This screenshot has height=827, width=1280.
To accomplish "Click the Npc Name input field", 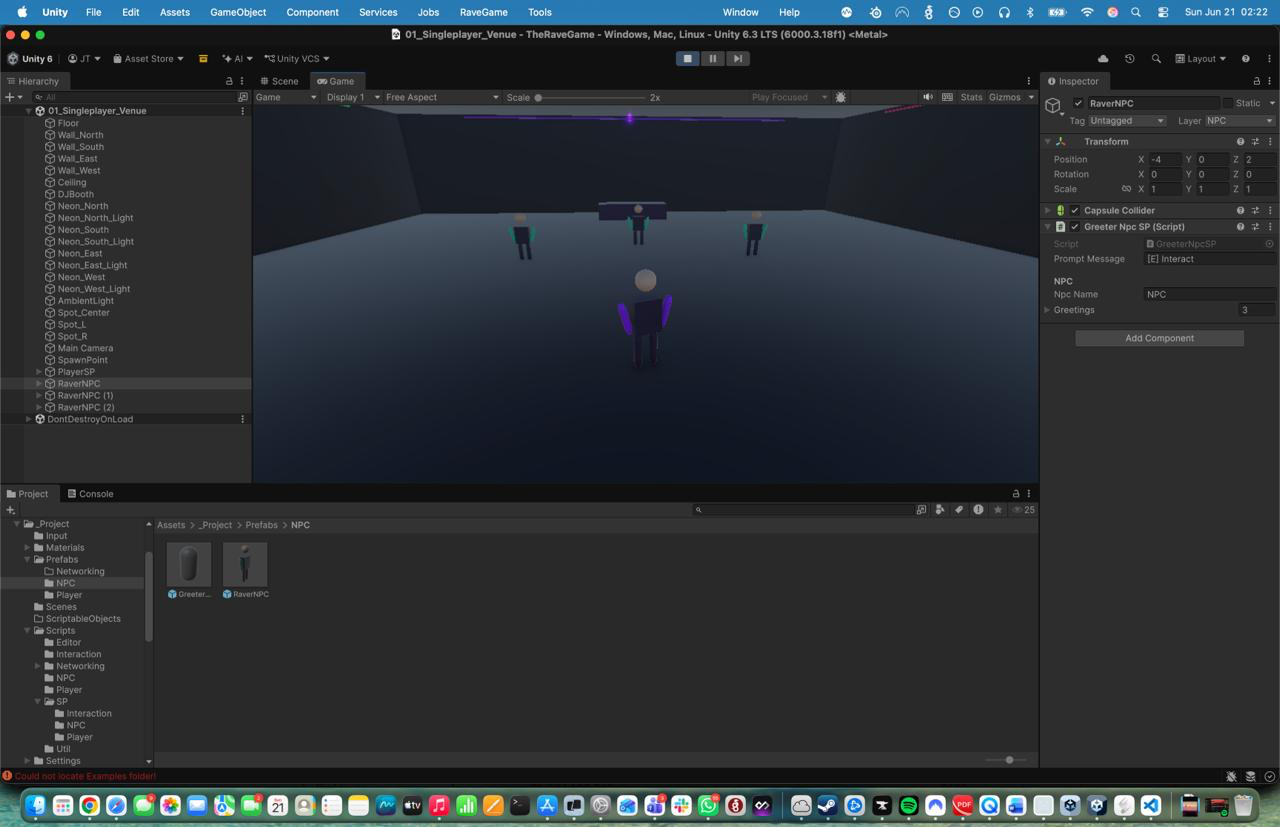I will (1209, 295).
